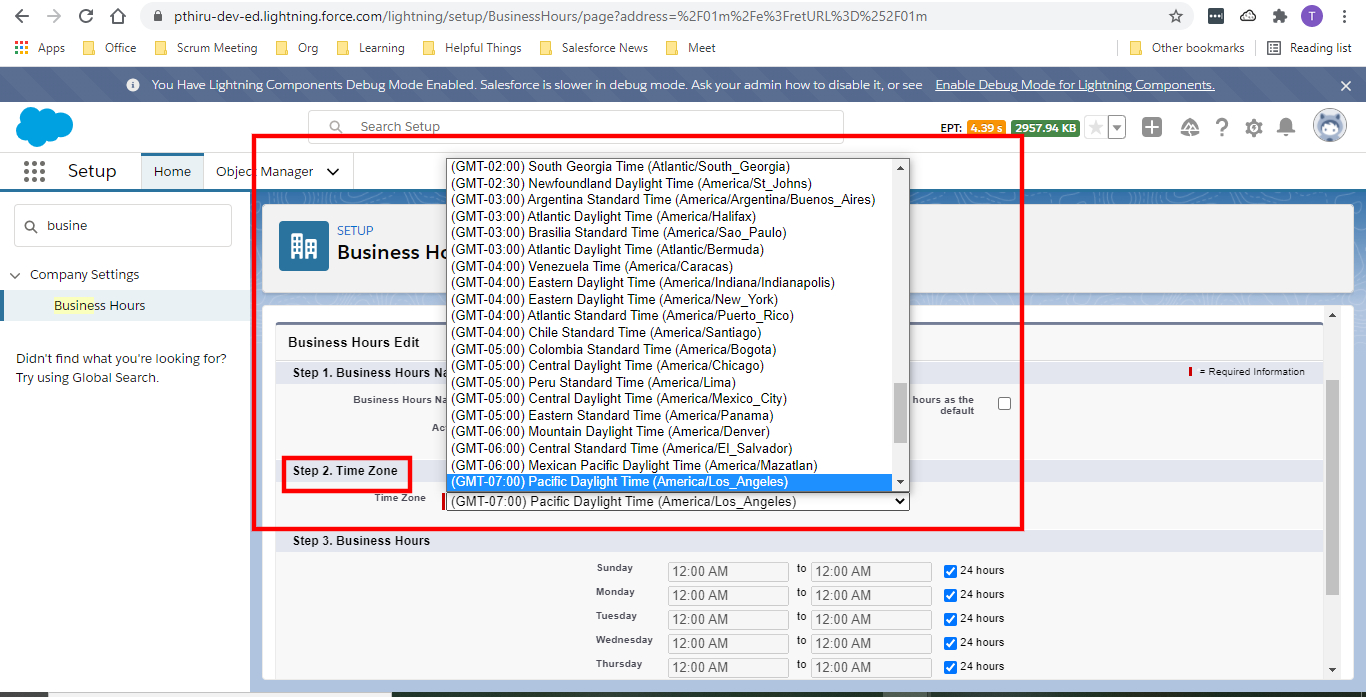Open Setup help with the question mark icon
The height and width of the screenshot is (697, 1366).
(x=1221, y=127)
